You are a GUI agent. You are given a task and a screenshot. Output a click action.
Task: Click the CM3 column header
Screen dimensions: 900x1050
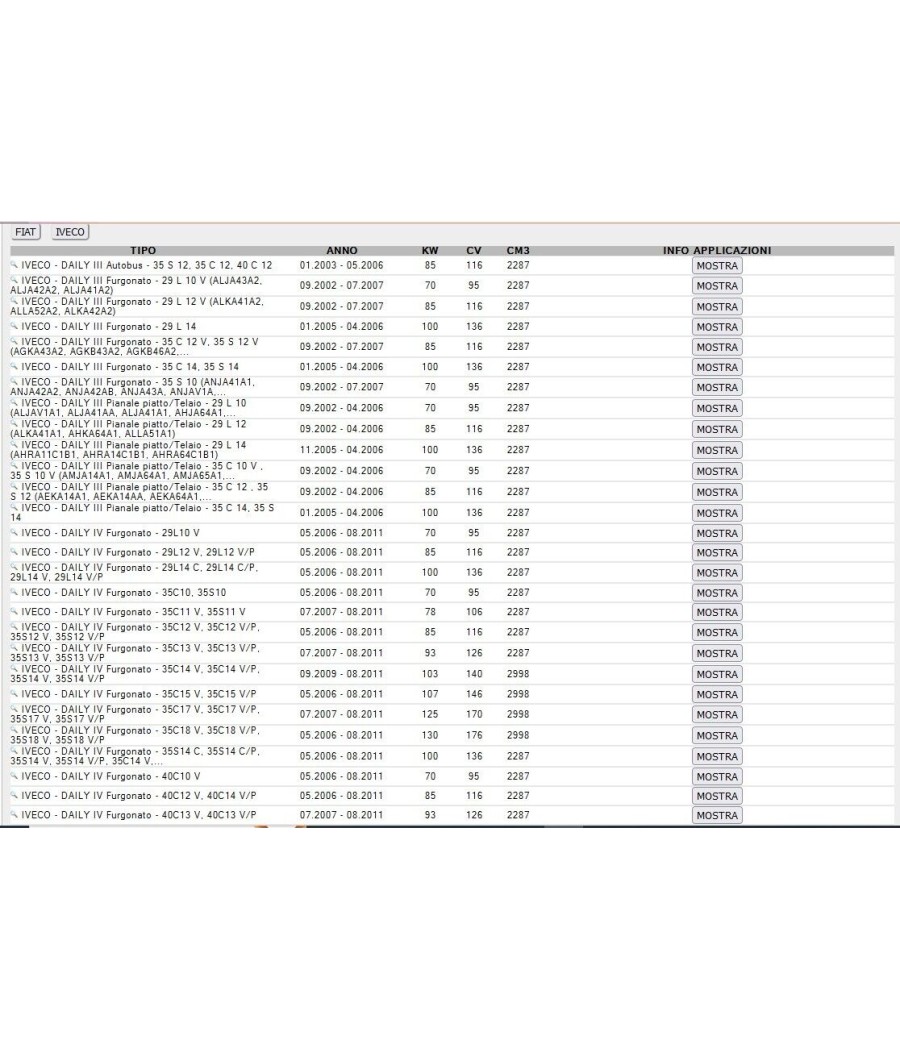(518, 250)
